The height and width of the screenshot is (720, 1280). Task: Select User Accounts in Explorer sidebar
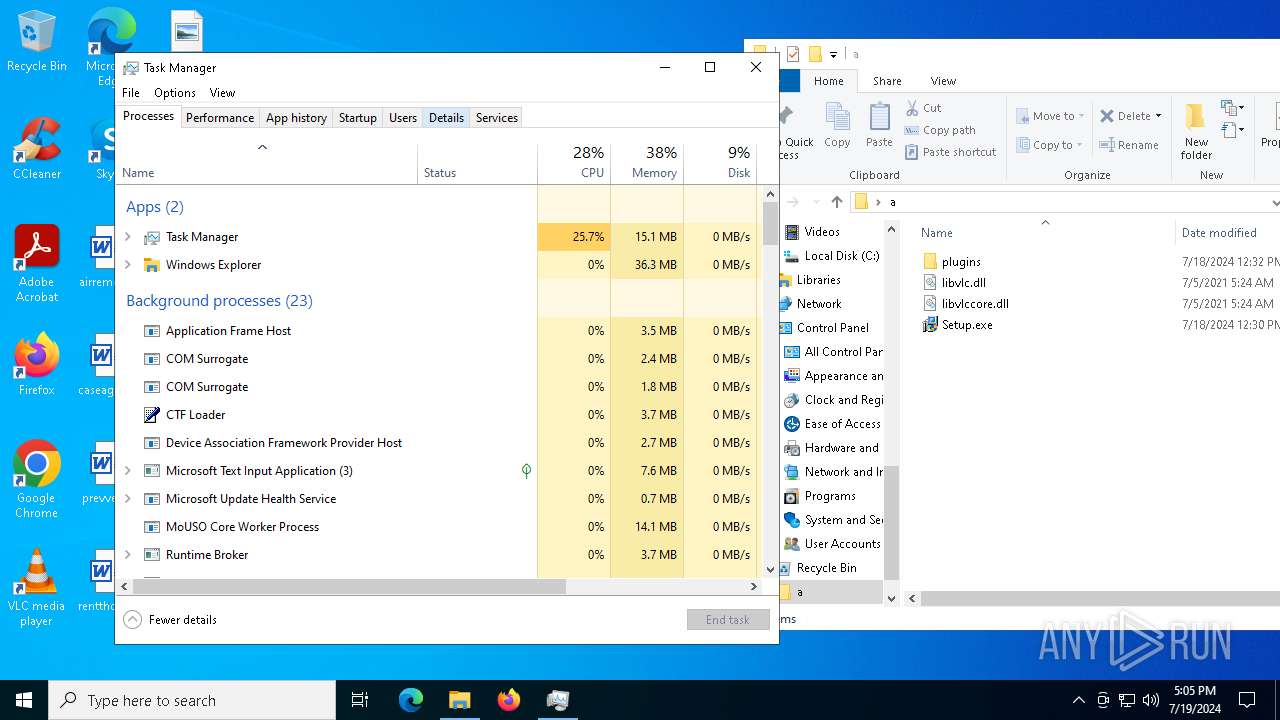833,544
